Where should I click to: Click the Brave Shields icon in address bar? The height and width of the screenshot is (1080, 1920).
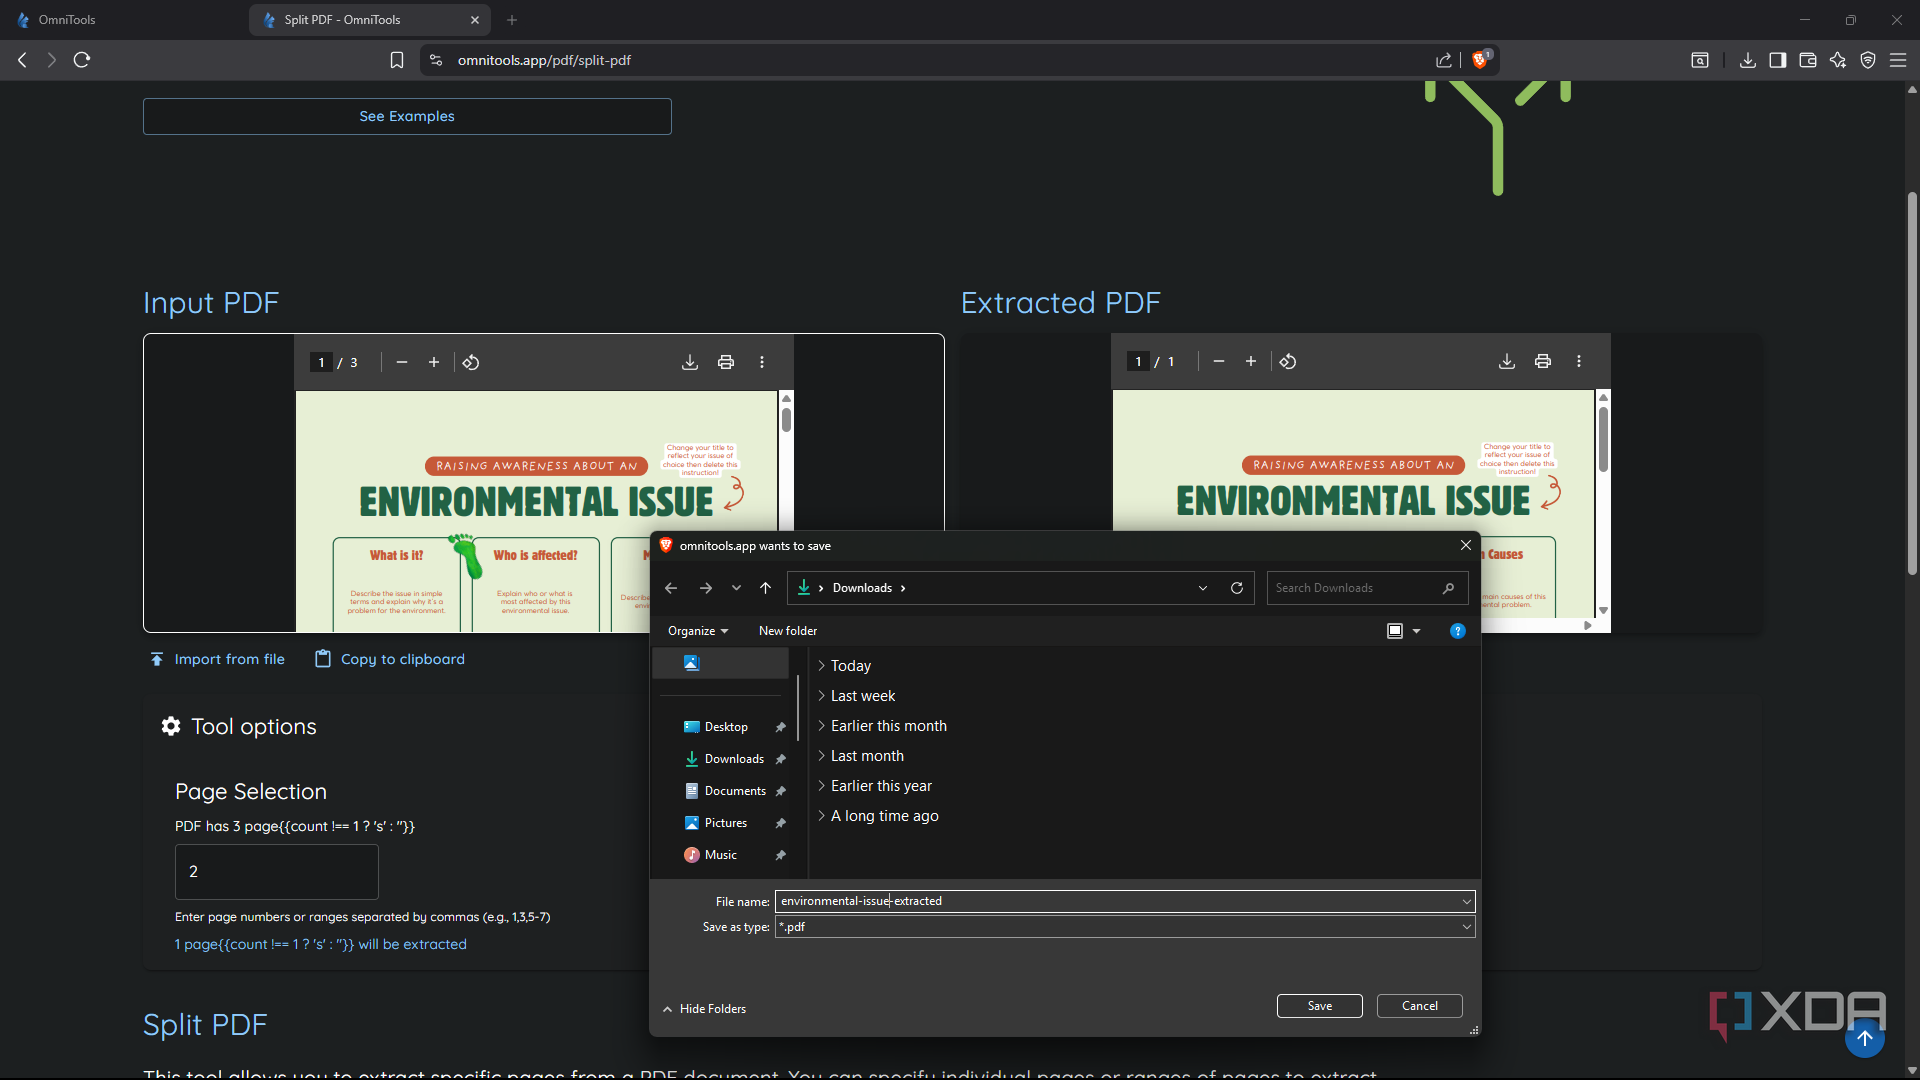pyautogui.click(x=1481, y=60)
